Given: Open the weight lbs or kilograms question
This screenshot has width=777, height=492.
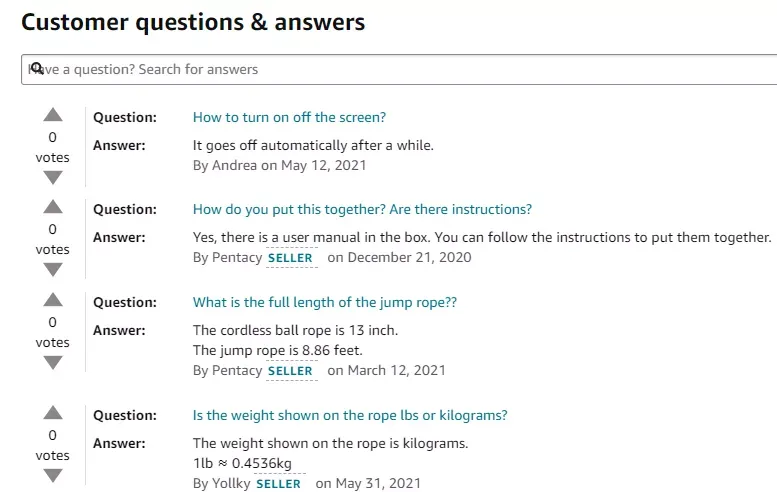Looking at the screenshot, I should point(350,415).
